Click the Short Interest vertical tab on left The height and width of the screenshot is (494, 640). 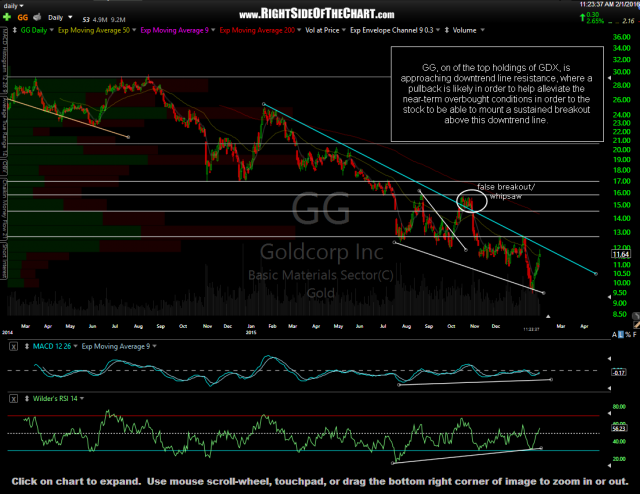(x=4, y=261)
